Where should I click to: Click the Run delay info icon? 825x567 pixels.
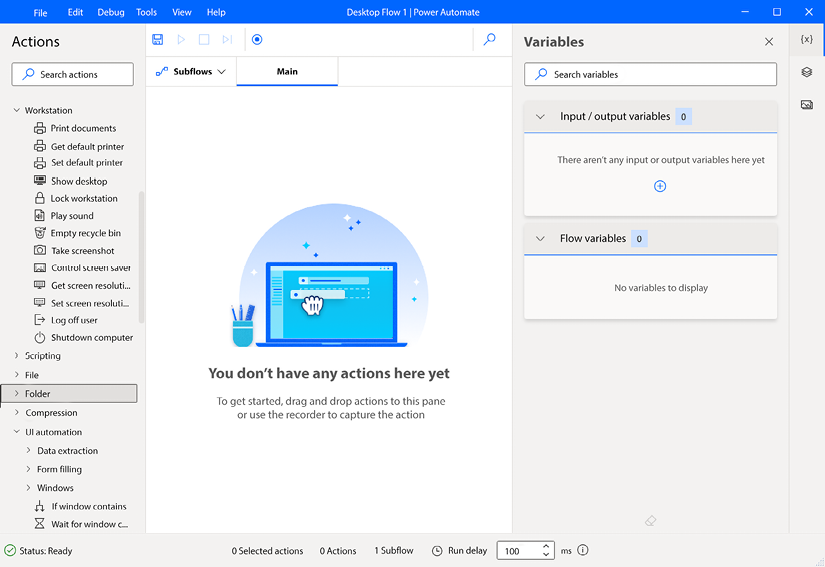[x=582, y=550]
